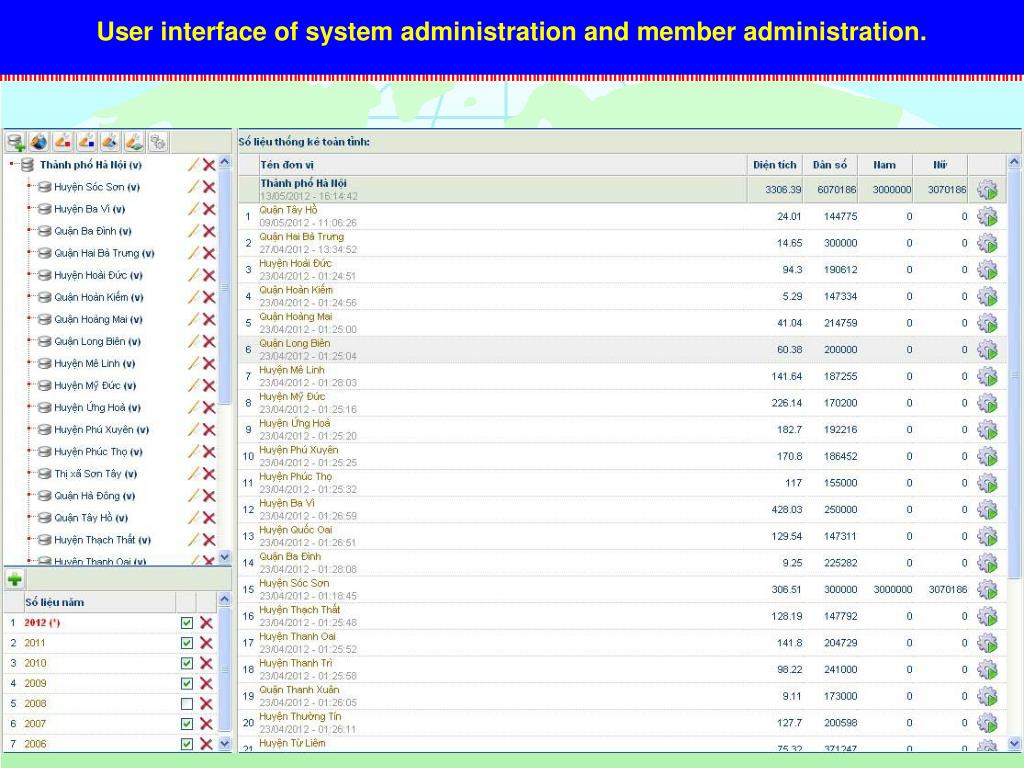Click the Diện tích column header
Viewport: 1024px width, 768px height.
[775, 165]
